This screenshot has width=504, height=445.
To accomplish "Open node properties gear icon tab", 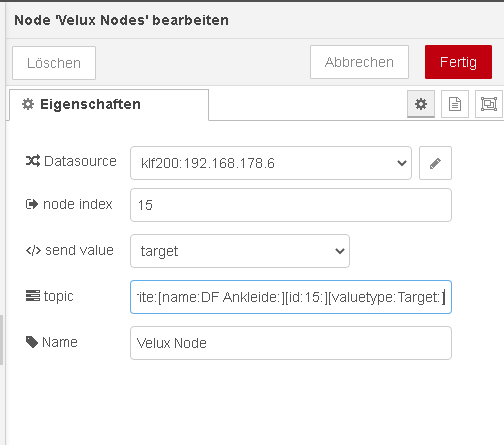I will (421, 104).
